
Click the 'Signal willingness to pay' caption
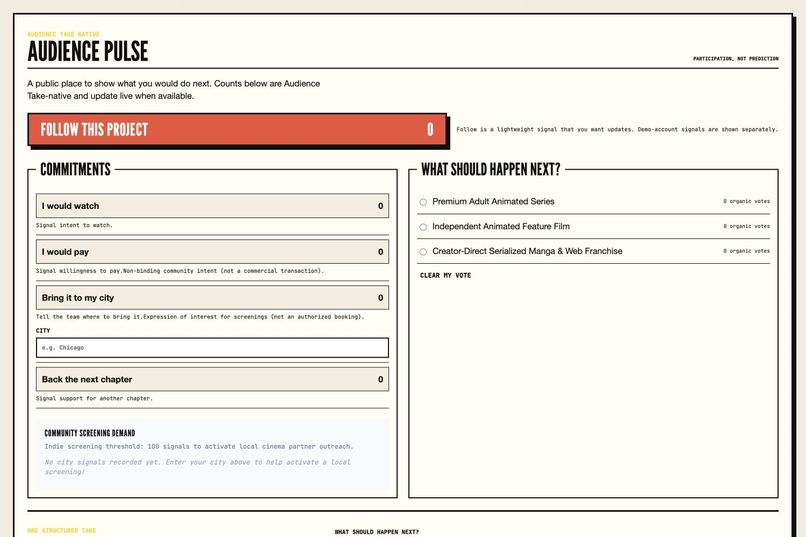[x=180, y=271]
